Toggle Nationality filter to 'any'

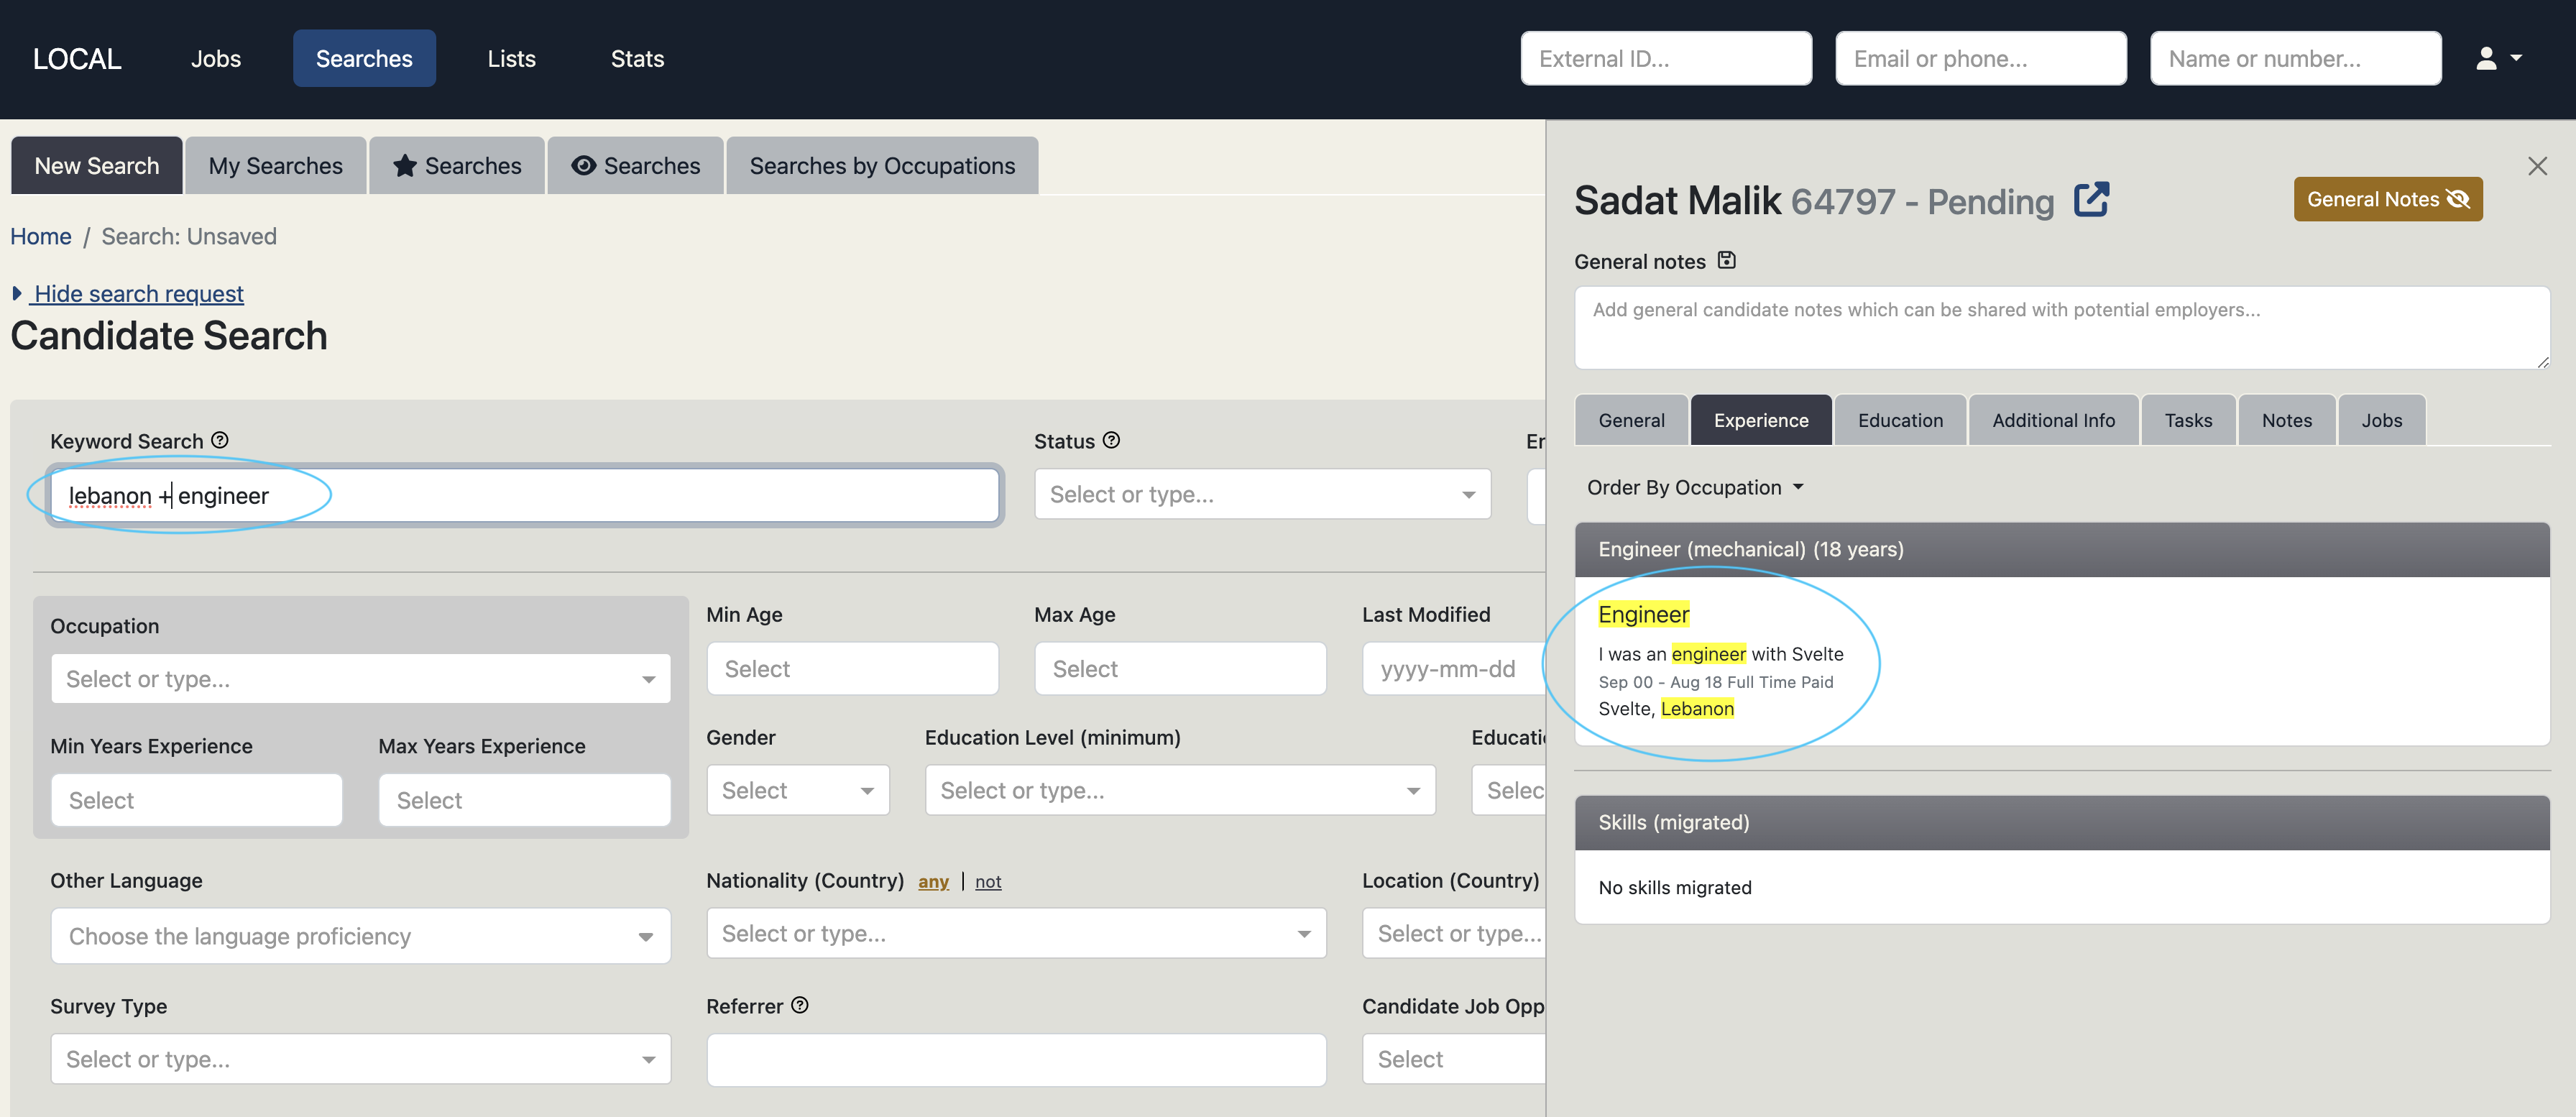click(x=933, y=881)
